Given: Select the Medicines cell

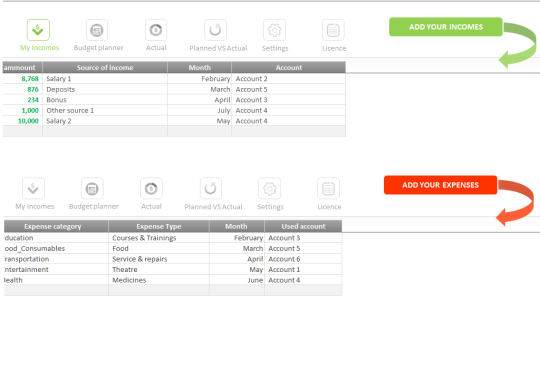Looking at the screenshot, I should pos(159,280).
